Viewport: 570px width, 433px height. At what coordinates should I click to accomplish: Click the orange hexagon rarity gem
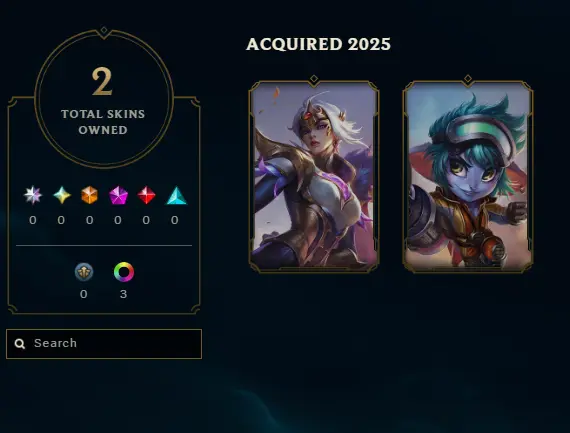[89, 195]
